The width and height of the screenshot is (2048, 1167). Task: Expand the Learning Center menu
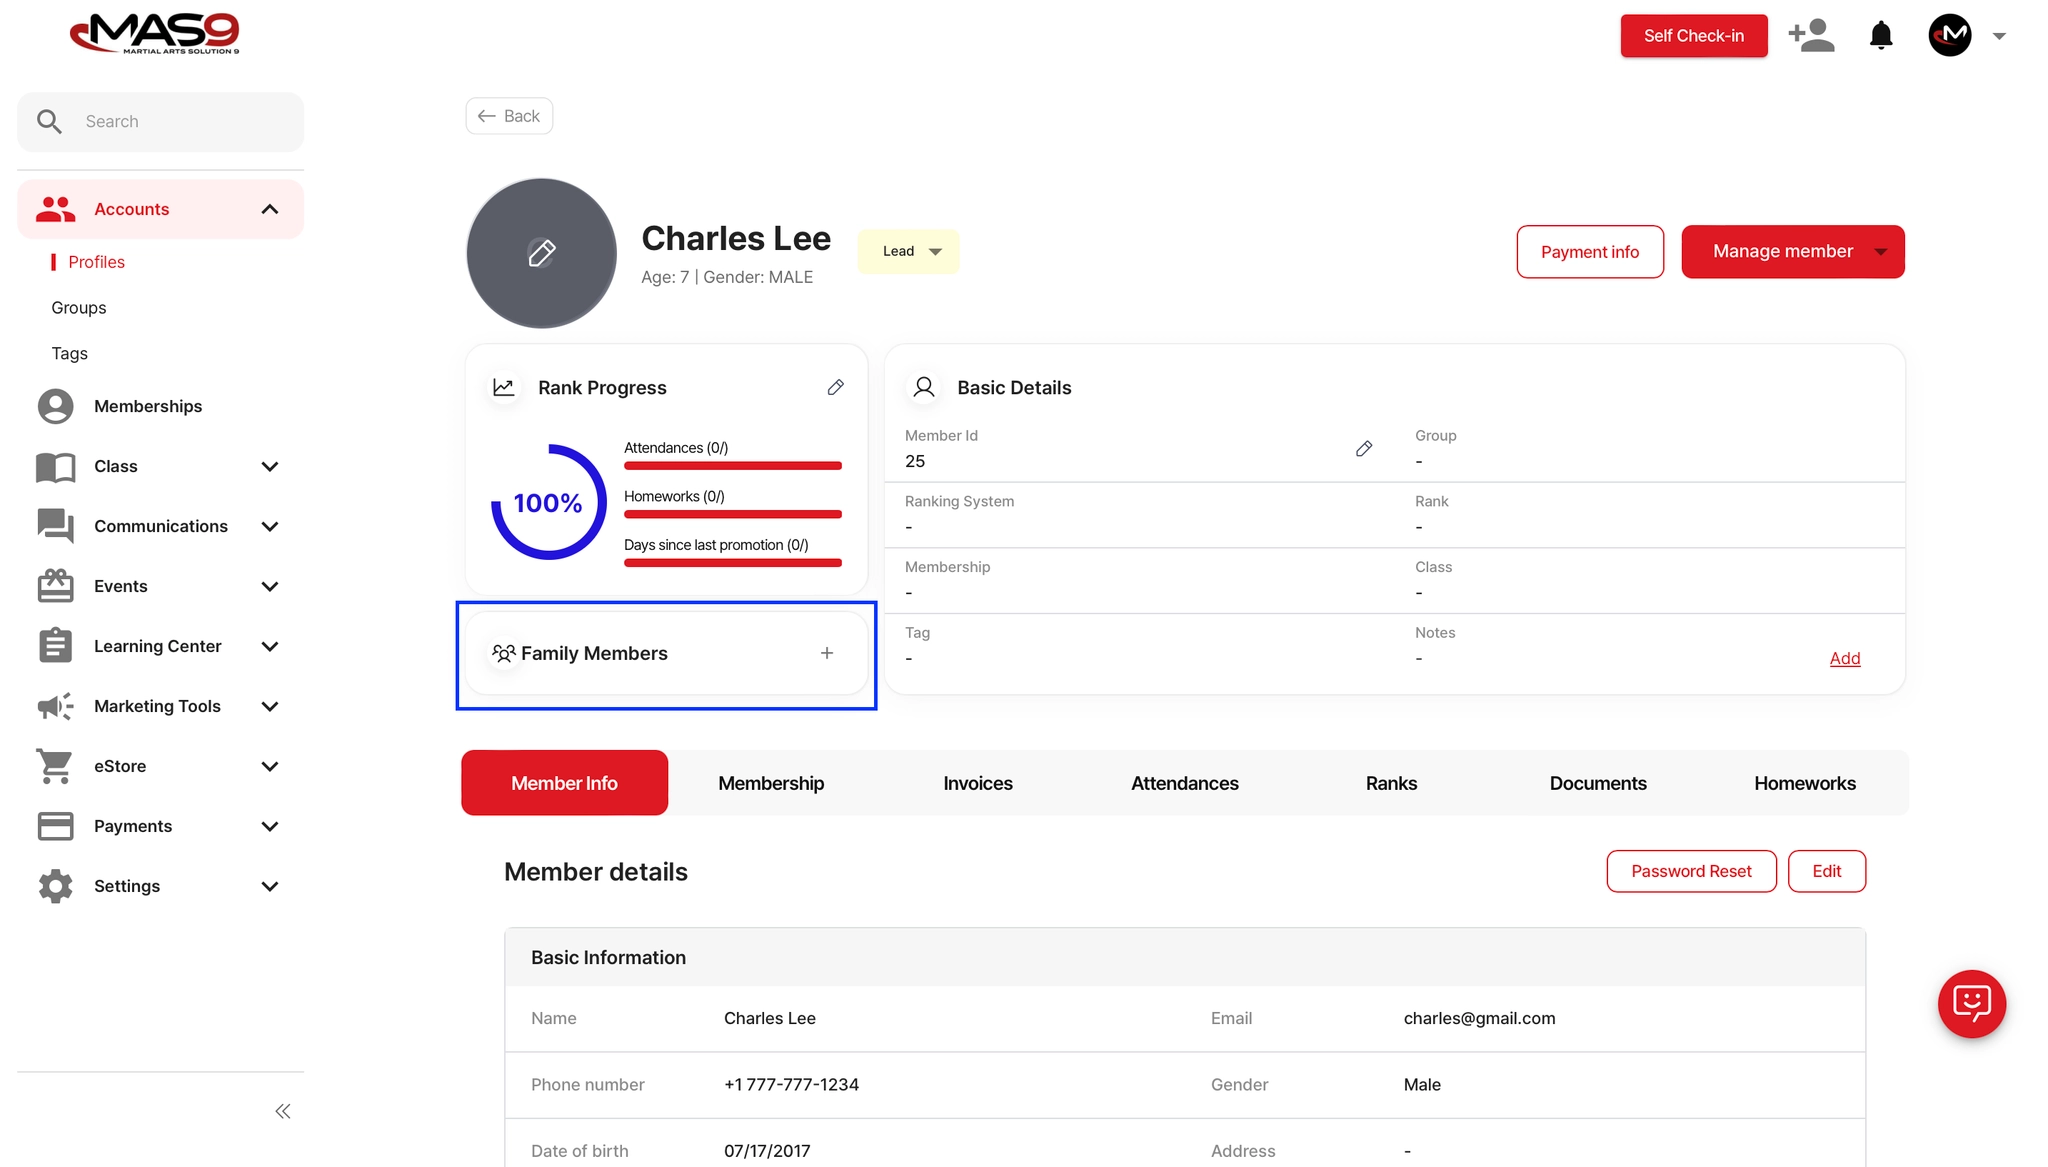(269, 646)
